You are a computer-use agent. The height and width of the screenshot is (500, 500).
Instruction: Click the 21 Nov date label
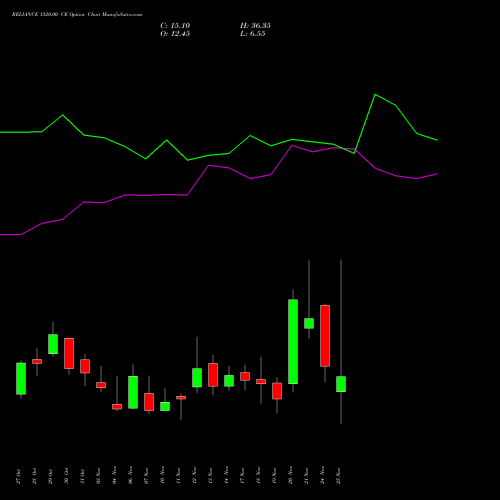306,476
